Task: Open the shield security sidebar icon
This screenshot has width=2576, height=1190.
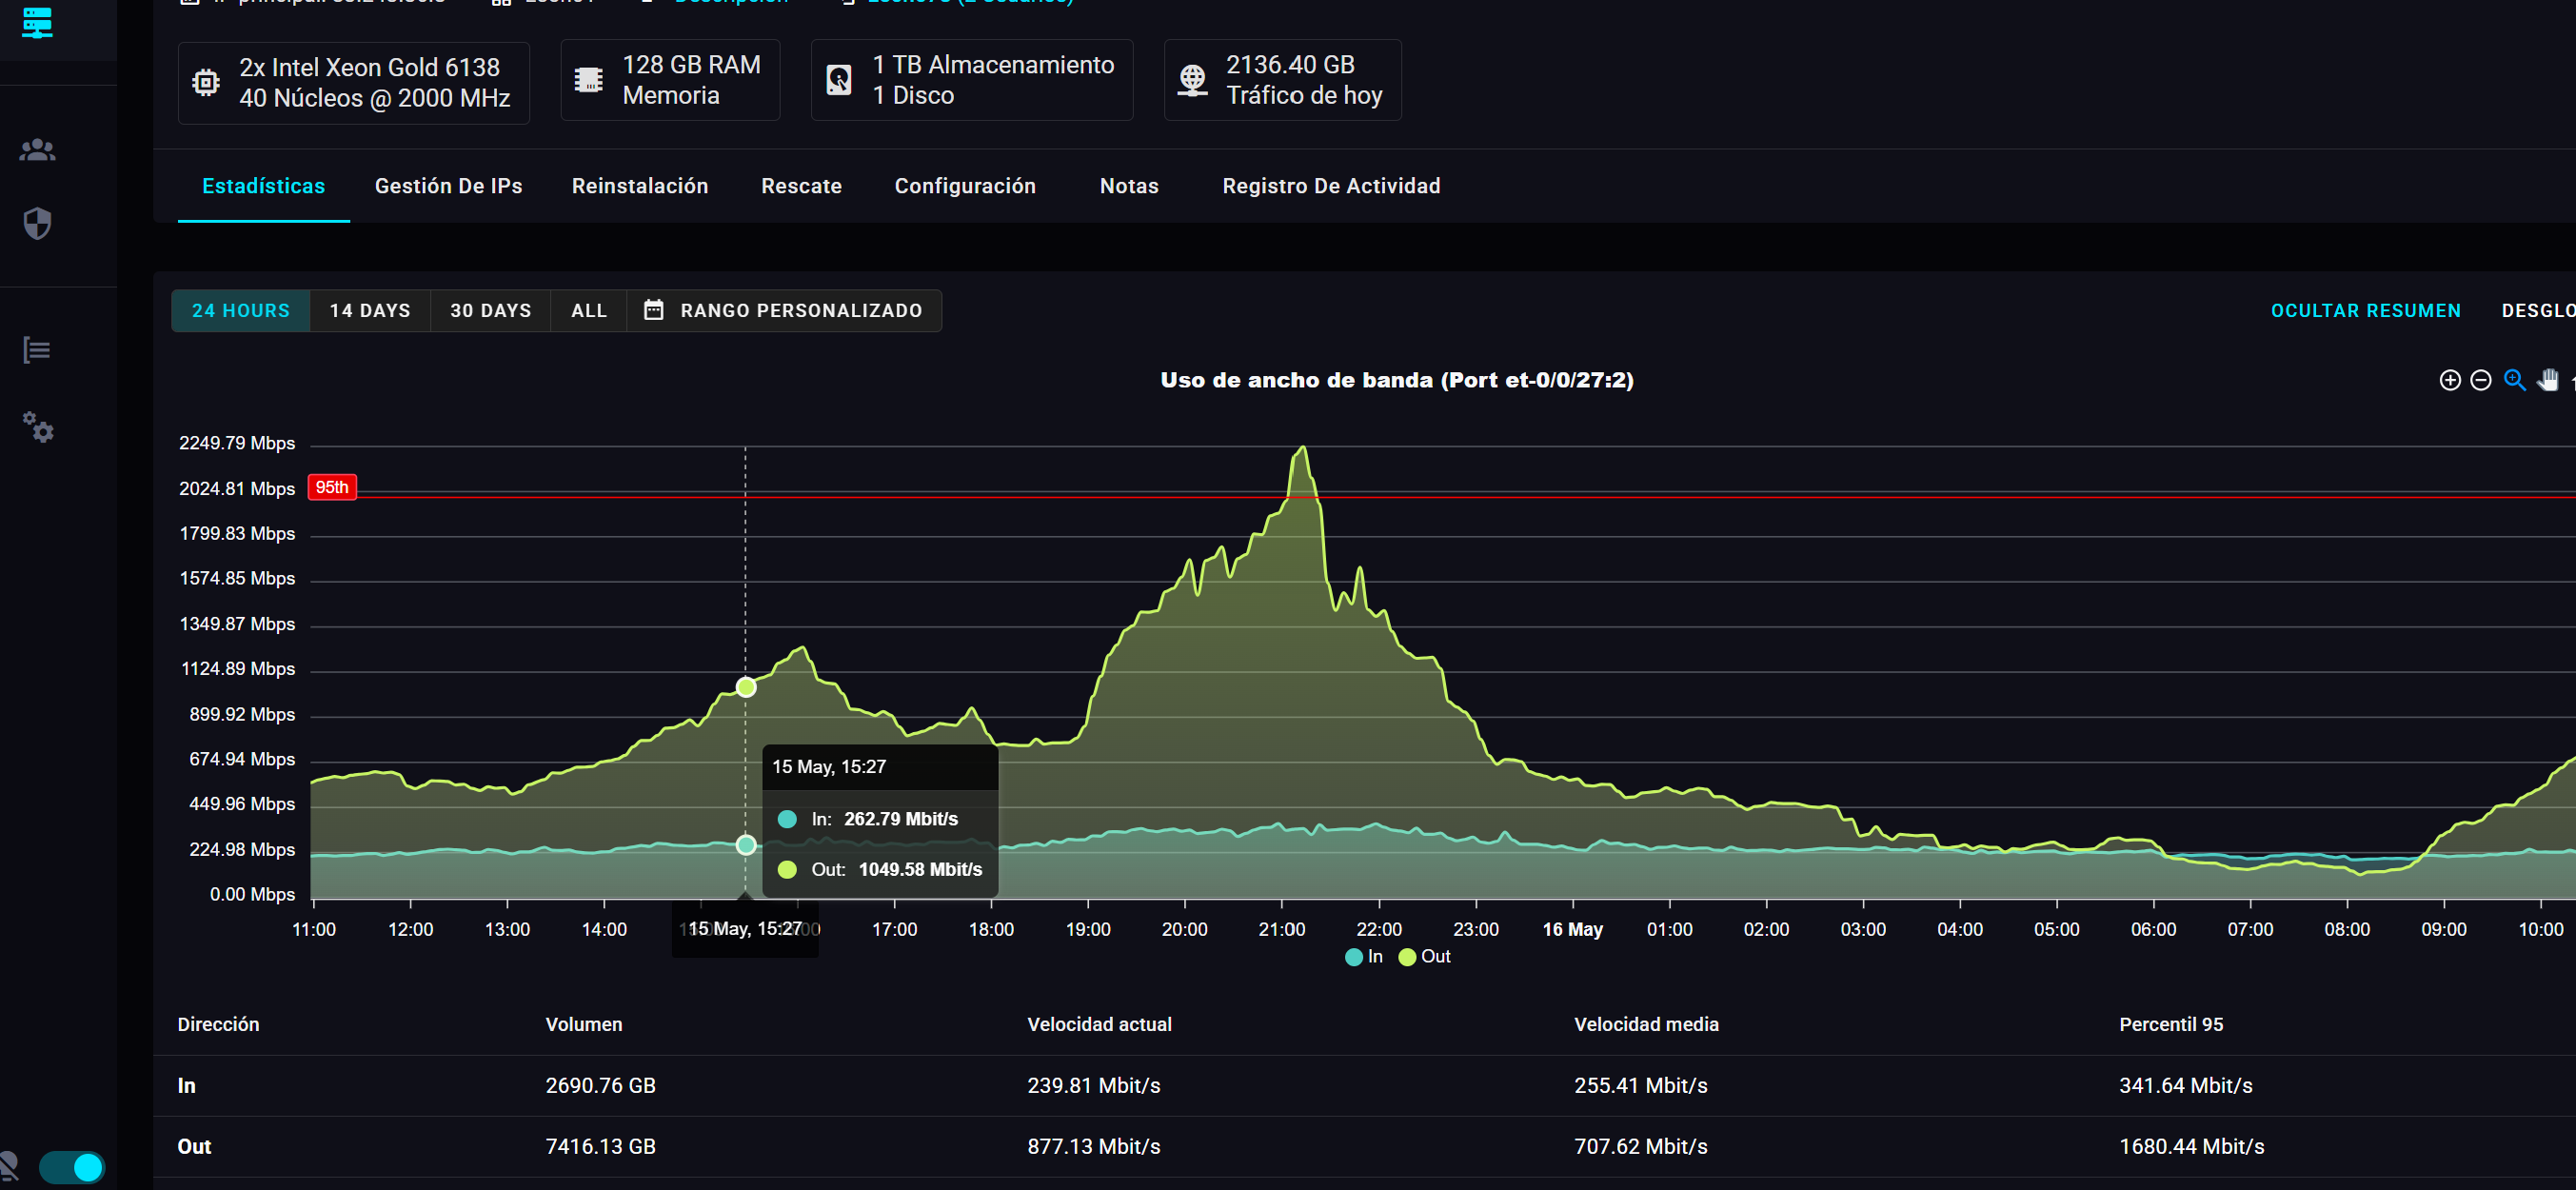Action: [x=37, y=223]
